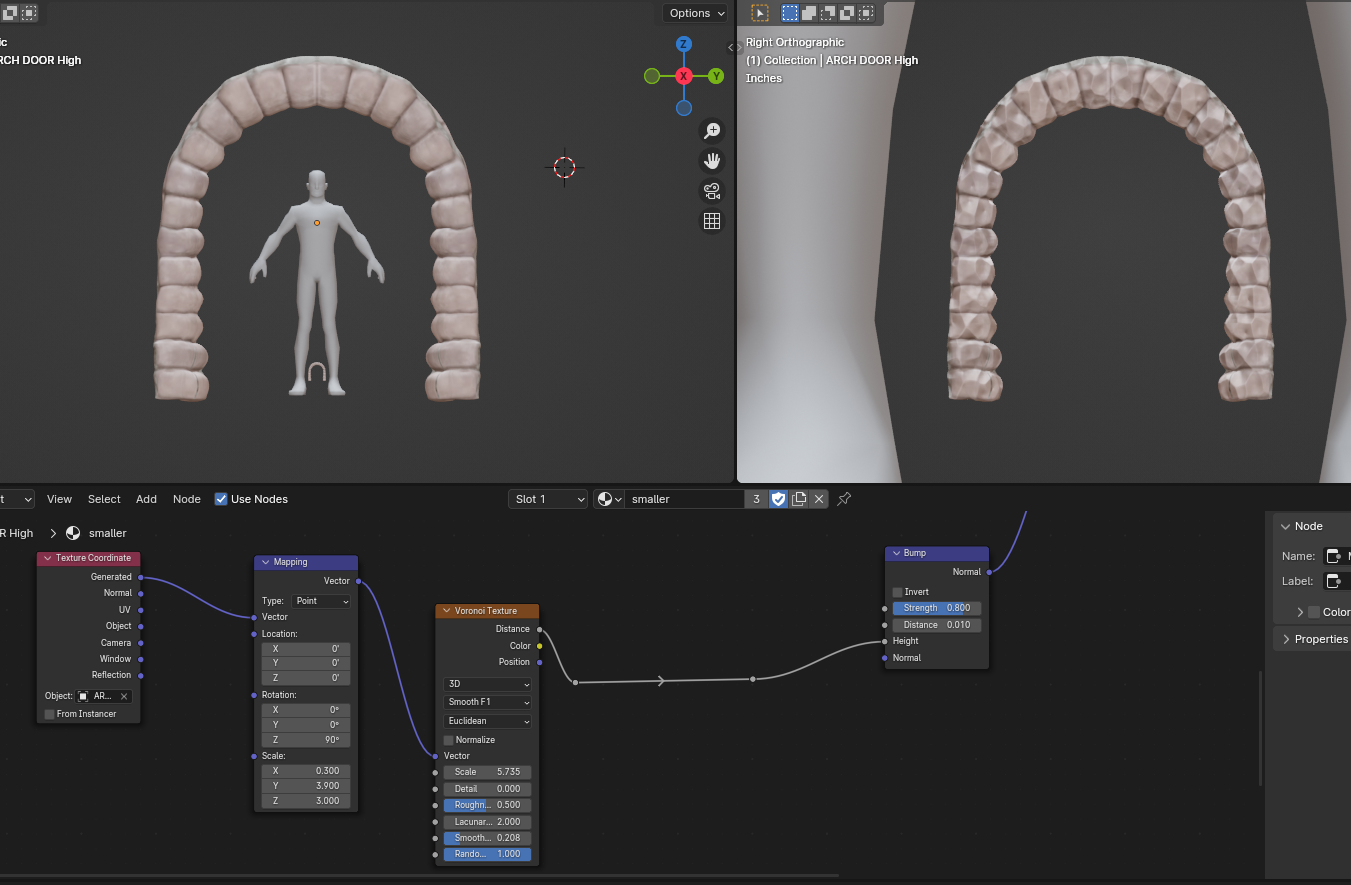Enable the Voronoi Normalize checkbox
The width and height of the screenshot is (1351, 885).
[x=449, y=740]
